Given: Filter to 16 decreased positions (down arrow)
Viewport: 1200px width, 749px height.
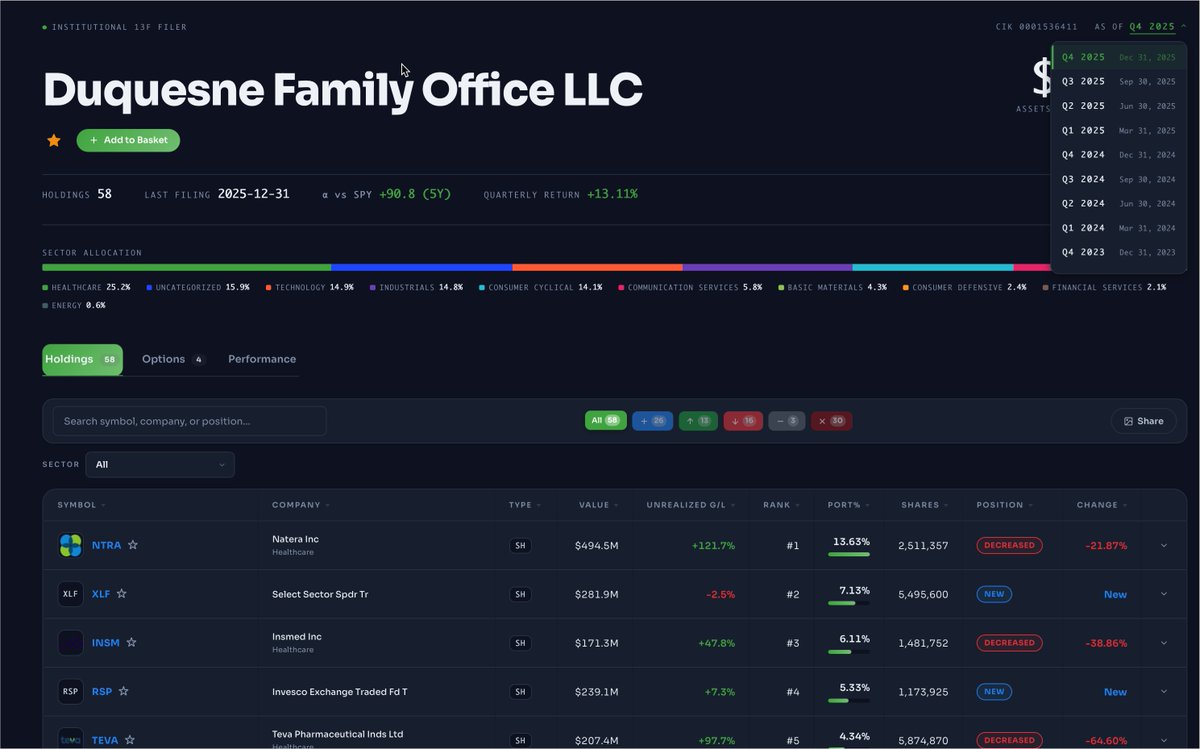Looking at the screenshot, I should click(x=743, y=421).
